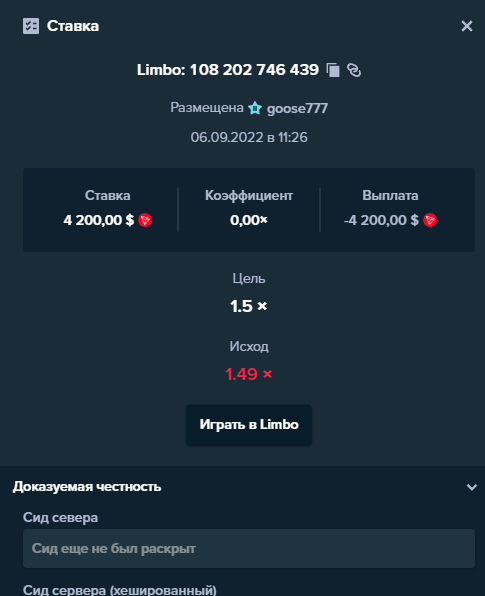This screenshot has width=485, height=596.
Task: Click the Tron coin icon beside payout amount
Action: click(430, 220)
